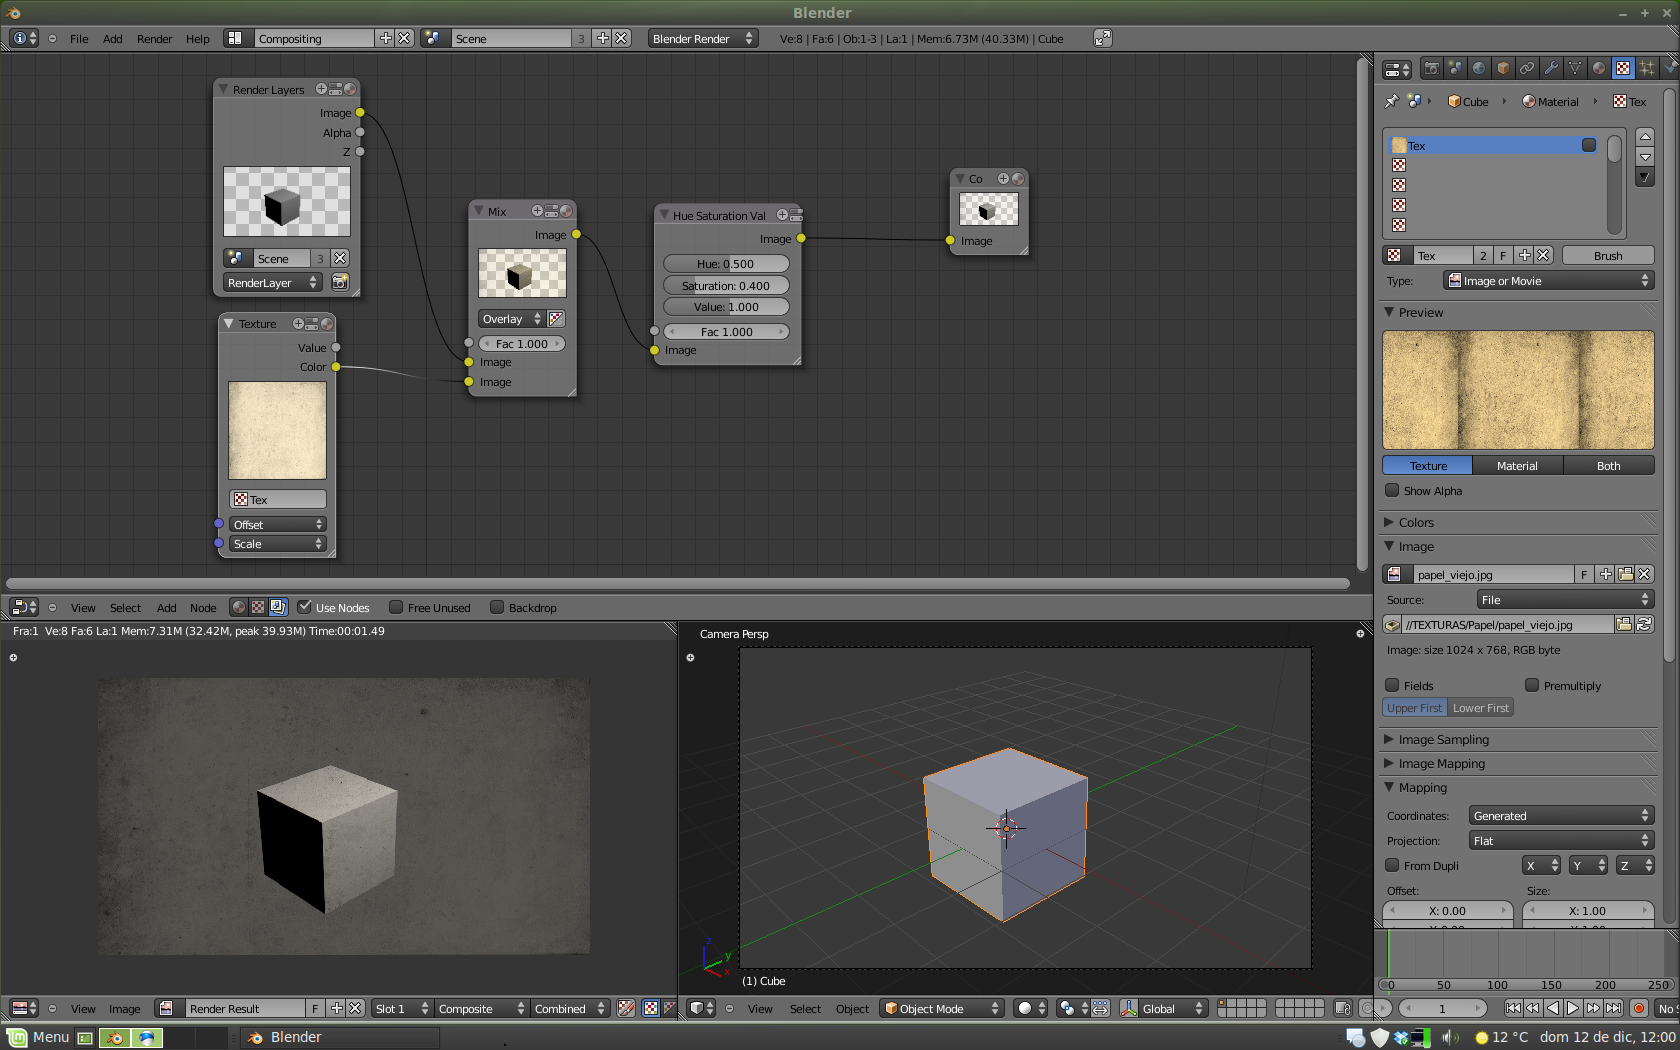Image resolution: width=1680 pixels, height=1050 pixels.
Task: Enable the Backdrop checkbox
Action: coord(497,607)
